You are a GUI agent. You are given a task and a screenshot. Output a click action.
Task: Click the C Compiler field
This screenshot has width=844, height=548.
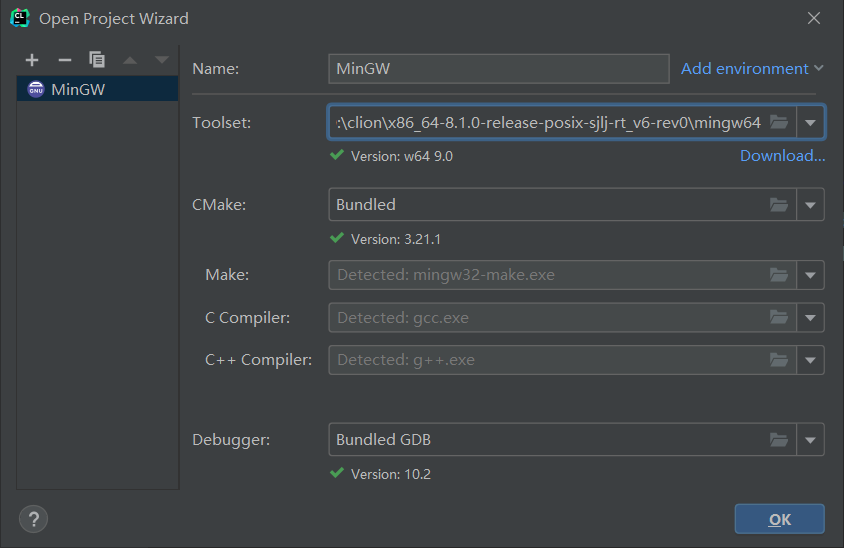(x=548, y=318)
